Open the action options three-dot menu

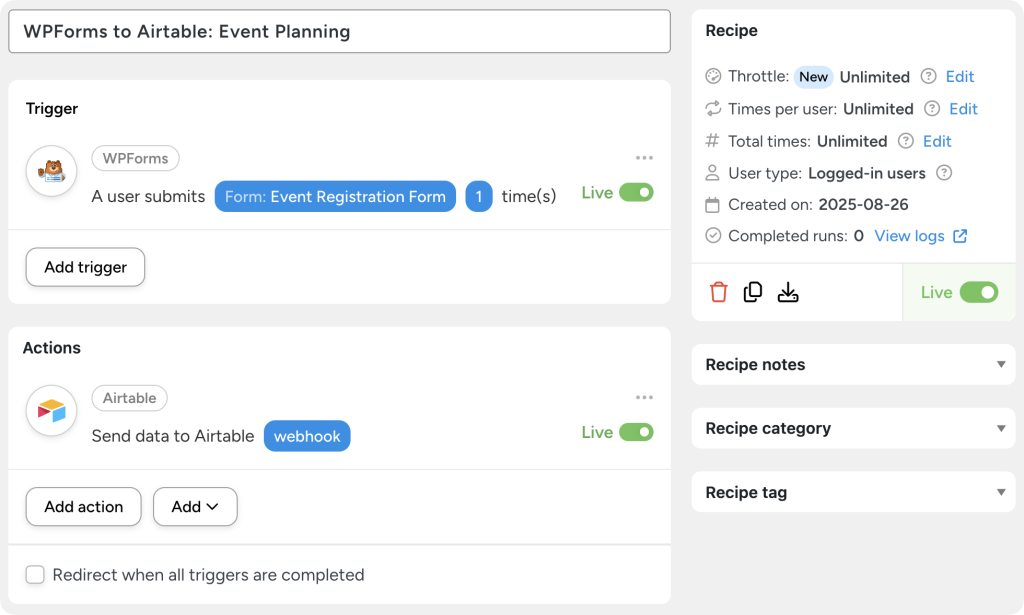click(x=644, y=396)
